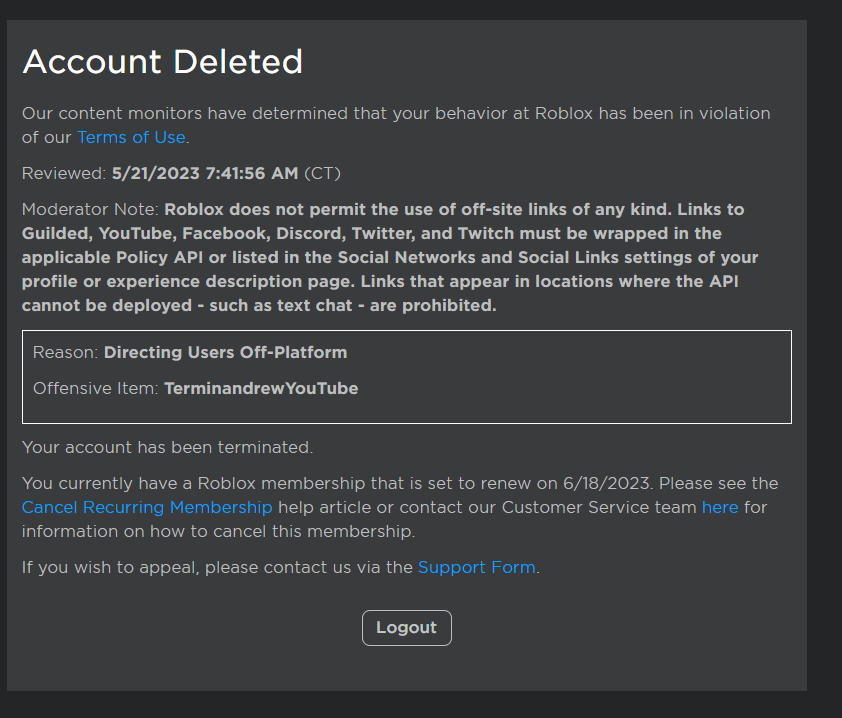Click the reason 'Directing Users Off-Platform'
This screenshot has width=842, height=718.
226,353
